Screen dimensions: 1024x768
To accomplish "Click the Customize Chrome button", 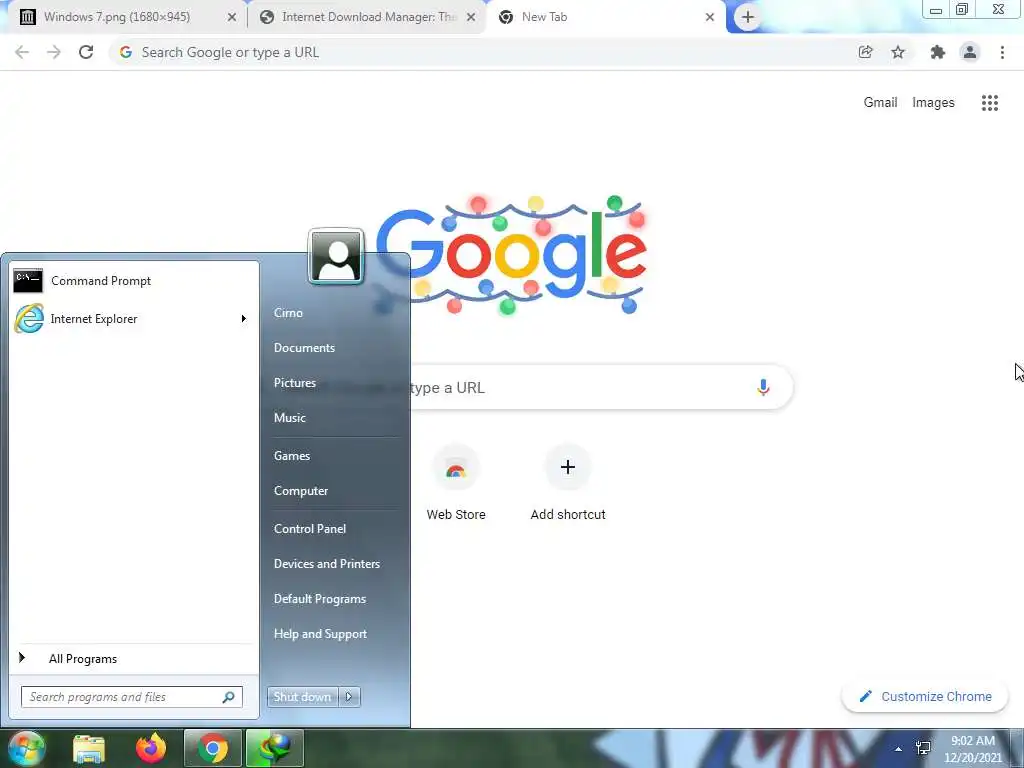I will 924,696.
